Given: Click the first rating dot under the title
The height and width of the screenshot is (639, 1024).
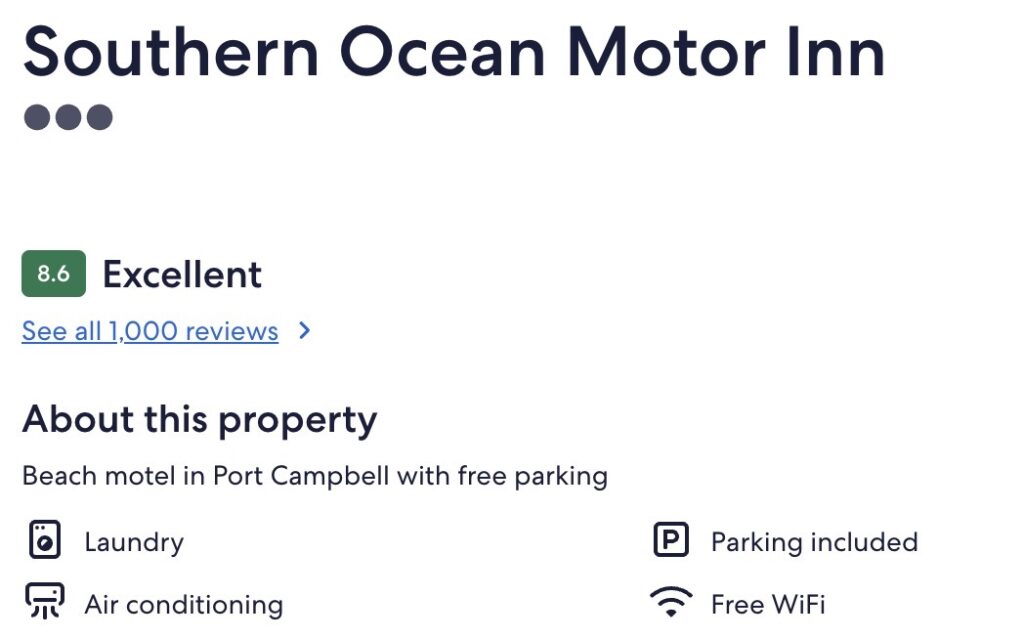Looking at the screenshot, I should click(x=36, y=118).
